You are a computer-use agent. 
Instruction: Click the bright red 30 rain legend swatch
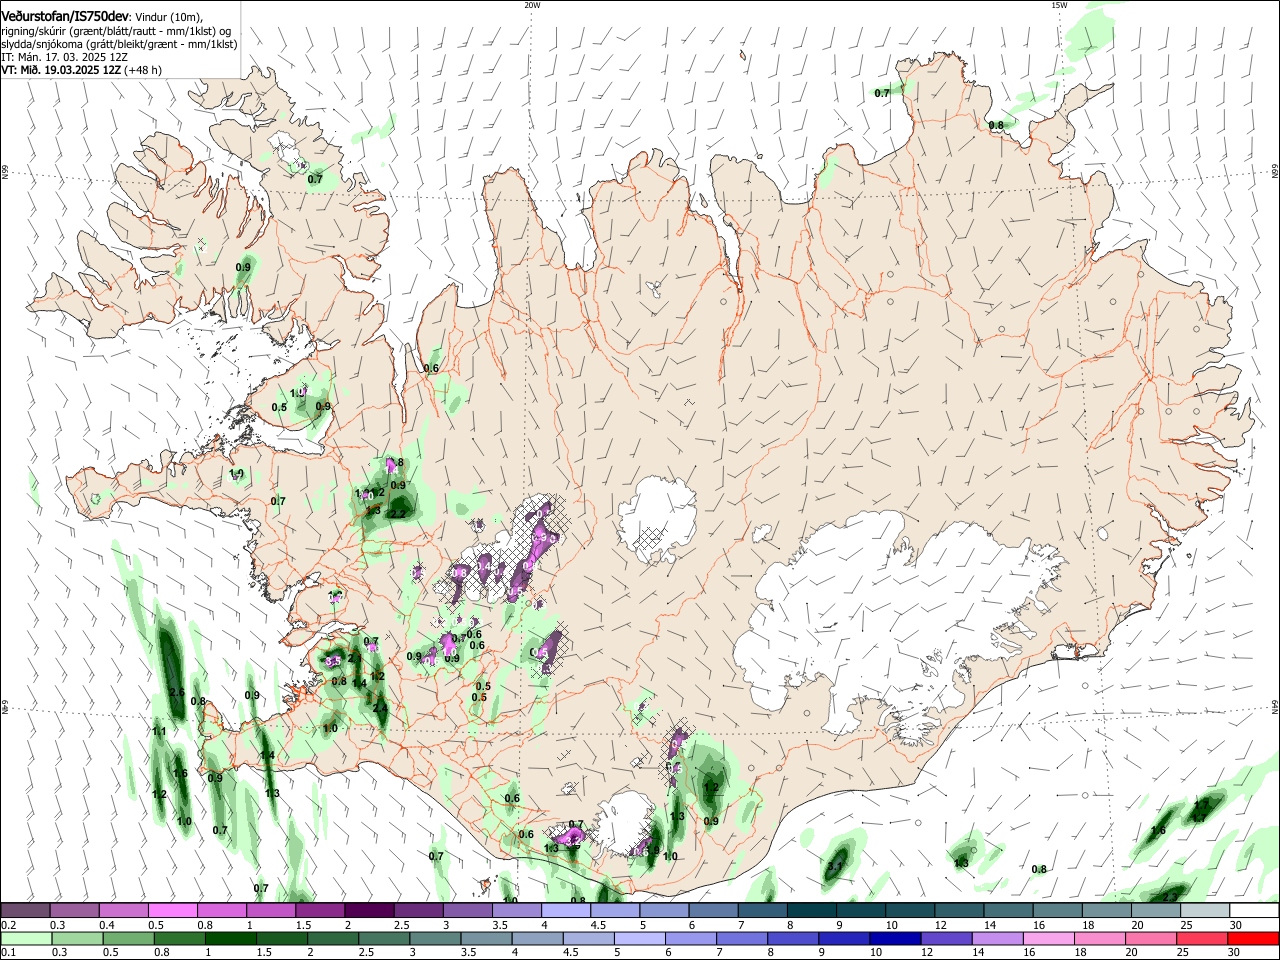tap(1254, 938)
